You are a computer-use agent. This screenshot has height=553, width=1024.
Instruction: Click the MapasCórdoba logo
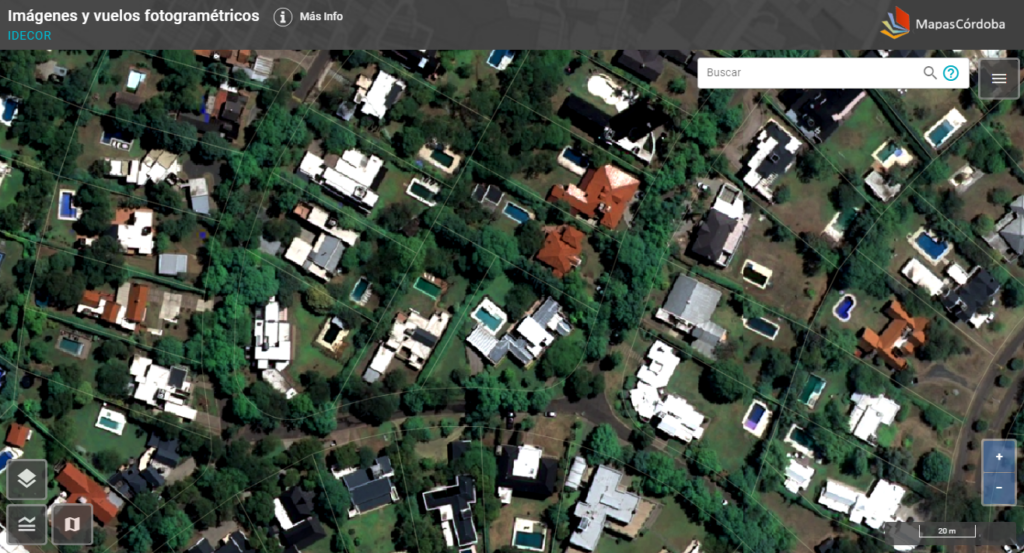(x=942, y=23)
